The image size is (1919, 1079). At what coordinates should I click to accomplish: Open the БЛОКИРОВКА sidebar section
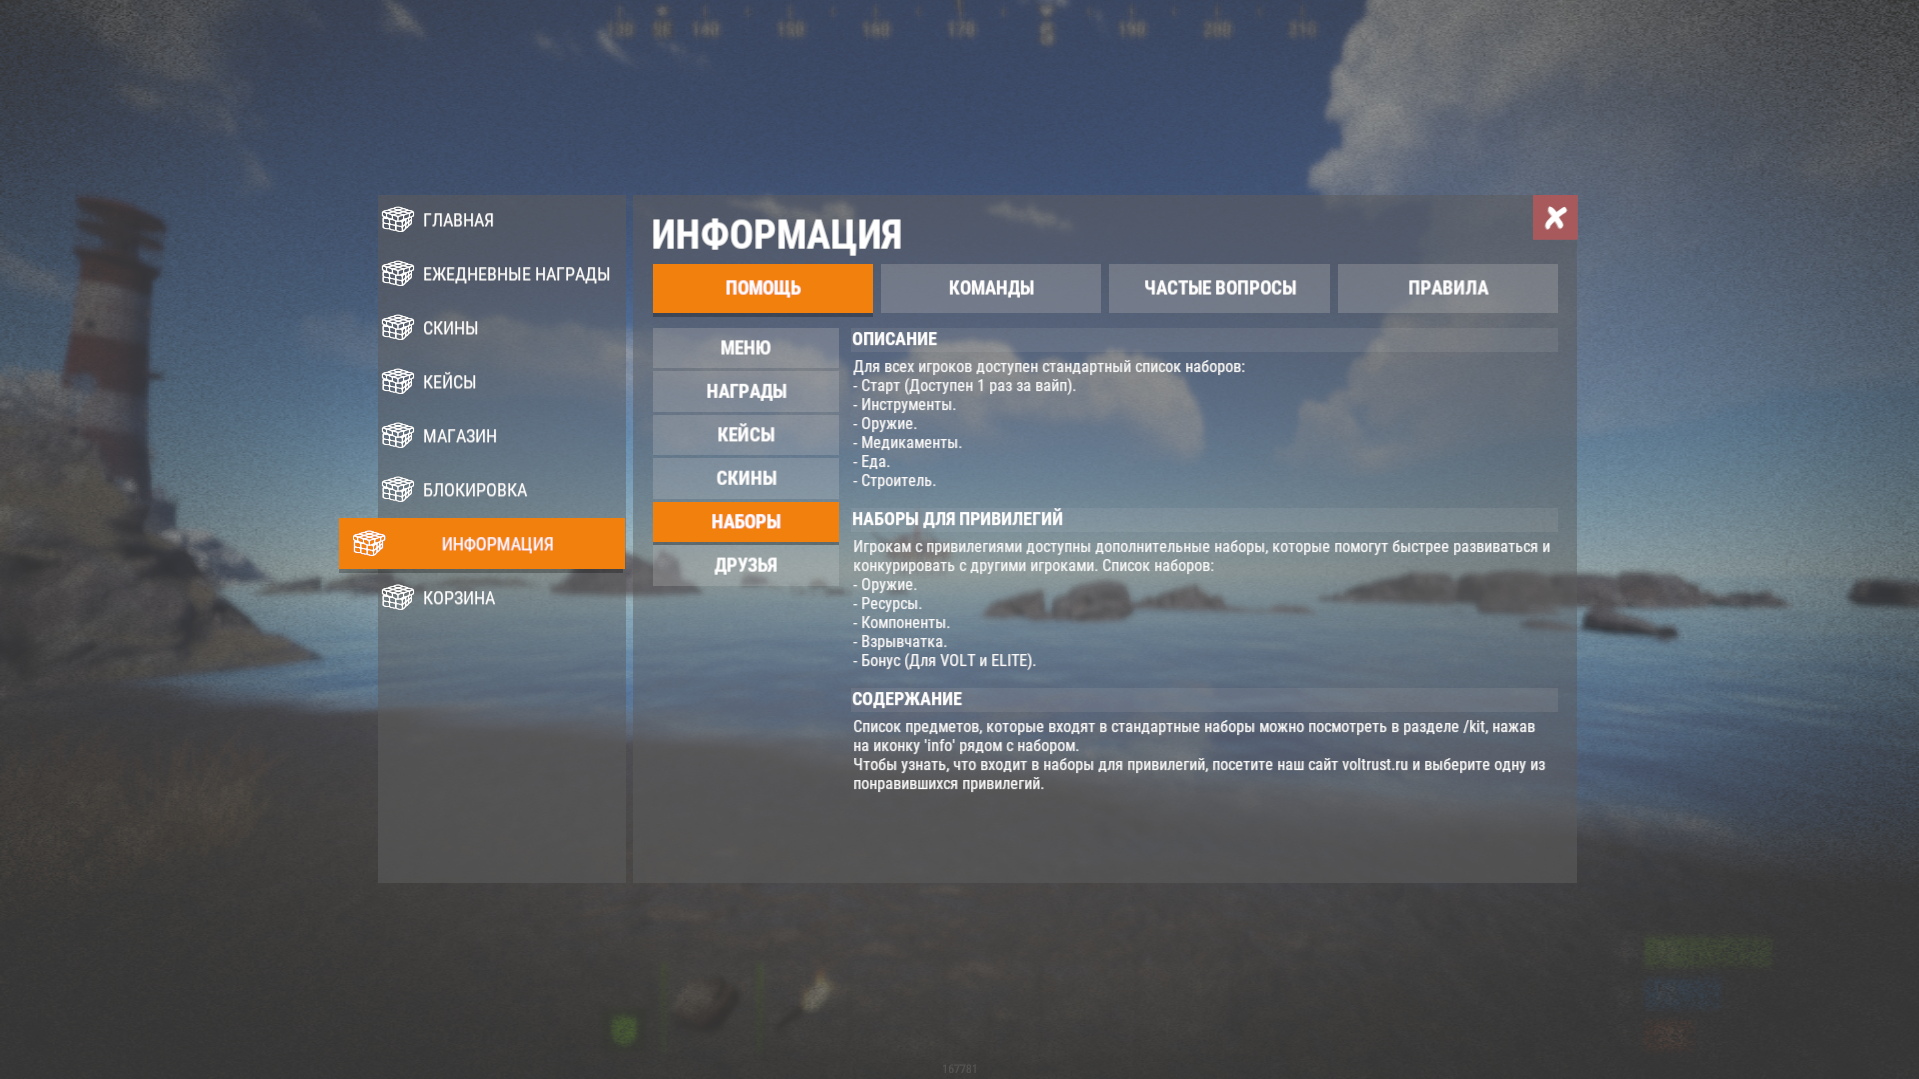pyautogui.click(x=501, y=490)
